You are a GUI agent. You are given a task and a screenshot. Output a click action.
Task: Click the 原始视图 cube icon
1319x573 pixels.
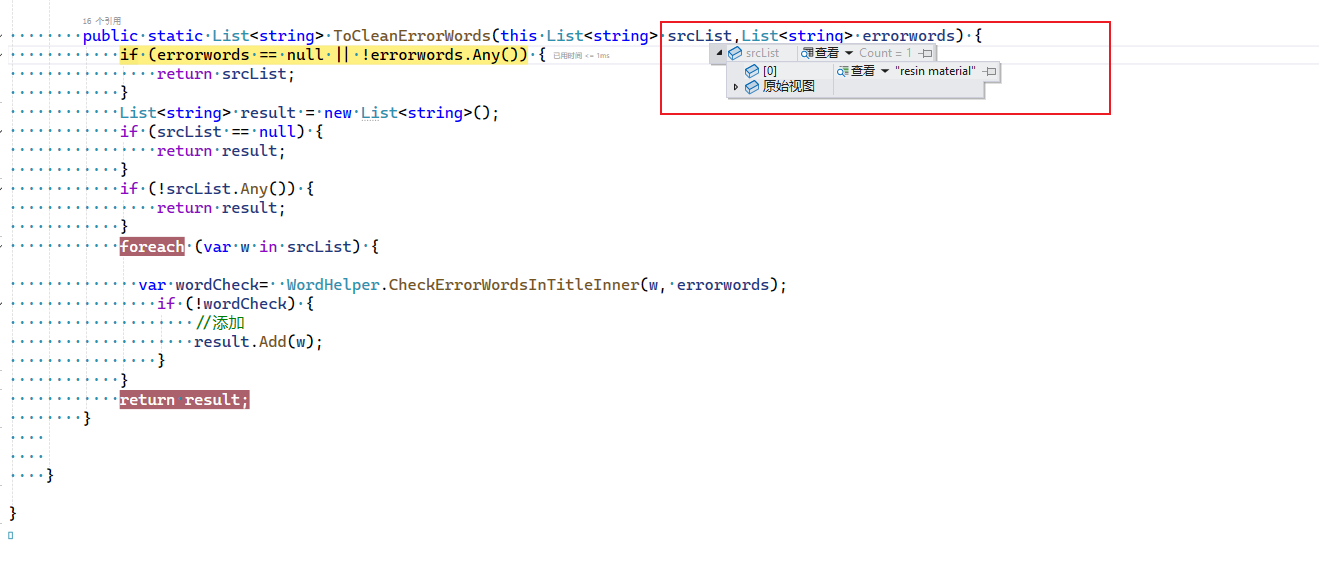coord(752,87)
